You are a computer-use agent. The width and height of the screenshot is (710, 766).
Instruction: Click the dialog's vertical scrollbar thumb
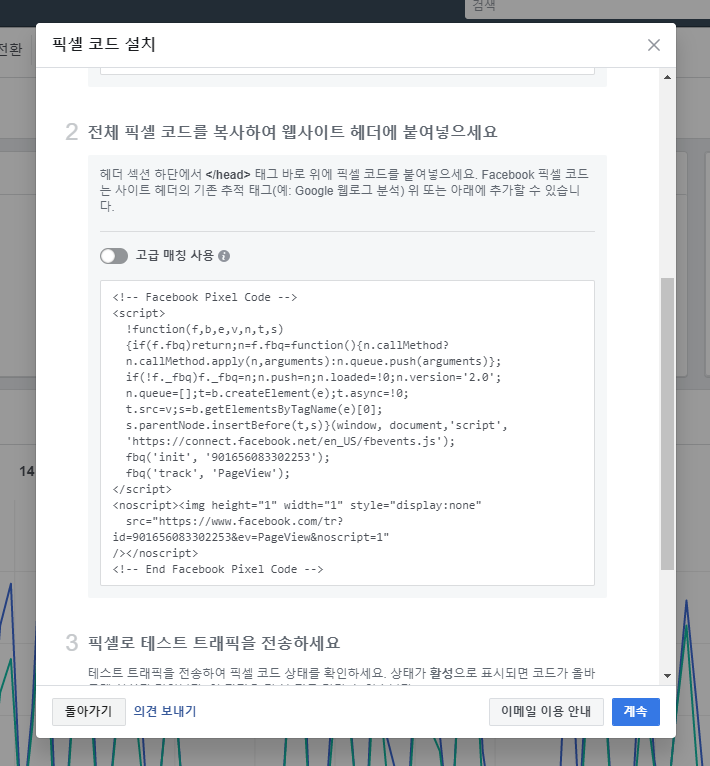(667, 423)
